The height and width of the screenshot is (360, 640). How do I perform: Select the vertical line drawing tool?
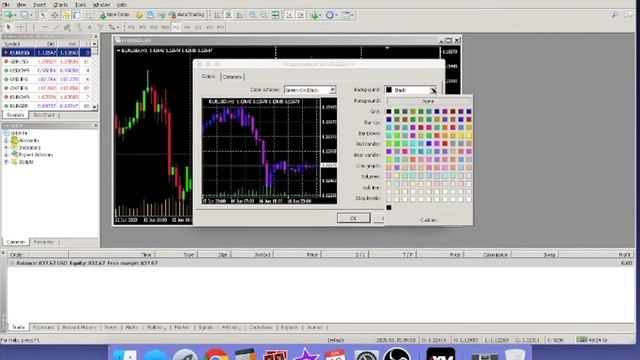[33, 27]
